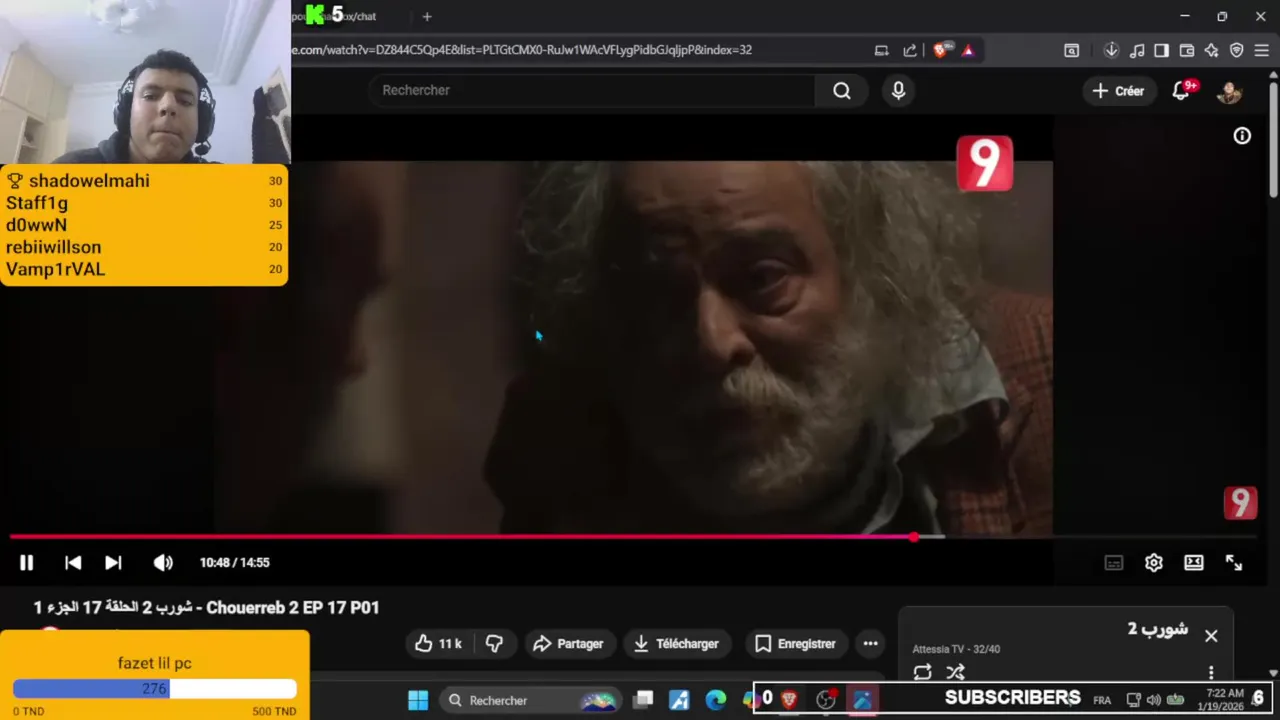Toggle the browser sidebar panel
The height and width of the screenshot is (720, 1280).
[1161, 50]
